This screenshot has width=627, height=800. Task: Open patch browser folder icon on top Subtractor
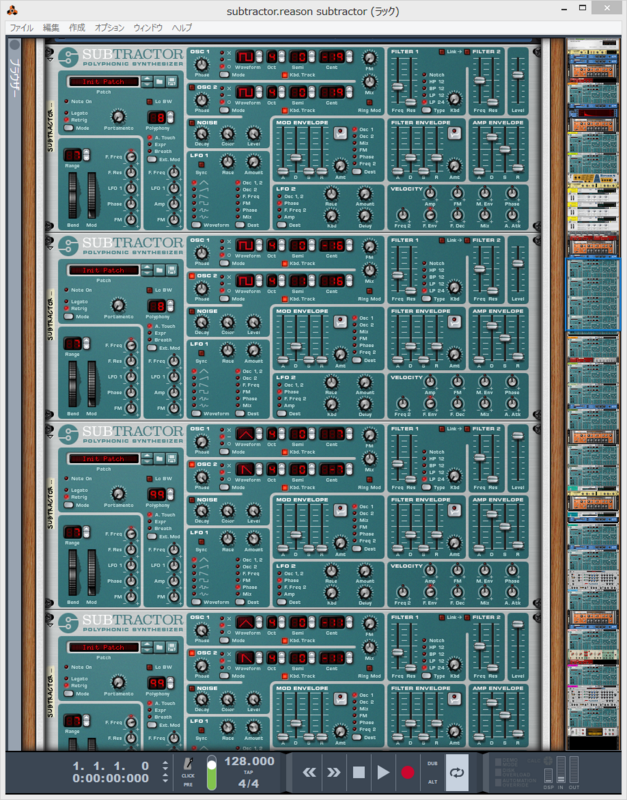(159, 81)
